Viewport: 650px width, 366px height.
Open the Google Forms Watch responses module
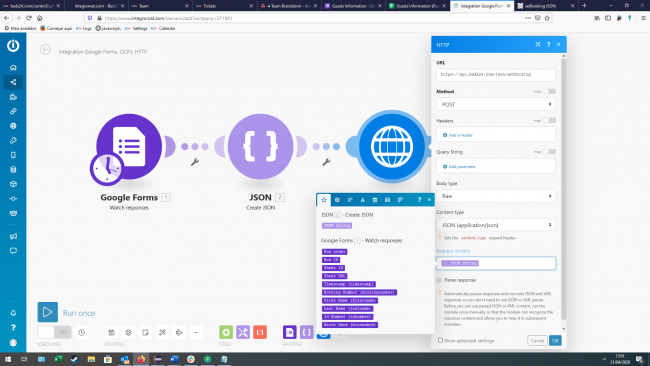click(129, 146)
